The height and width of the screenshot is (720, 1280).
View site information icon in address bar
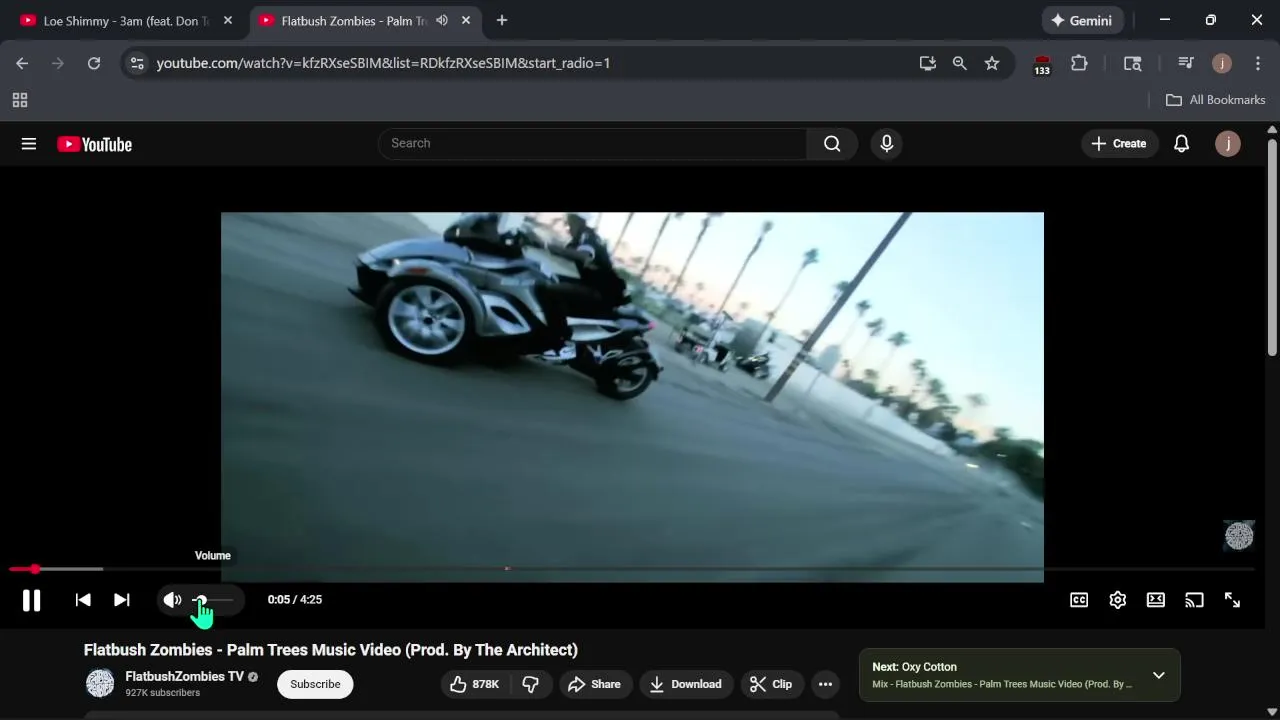click(137, 63)
